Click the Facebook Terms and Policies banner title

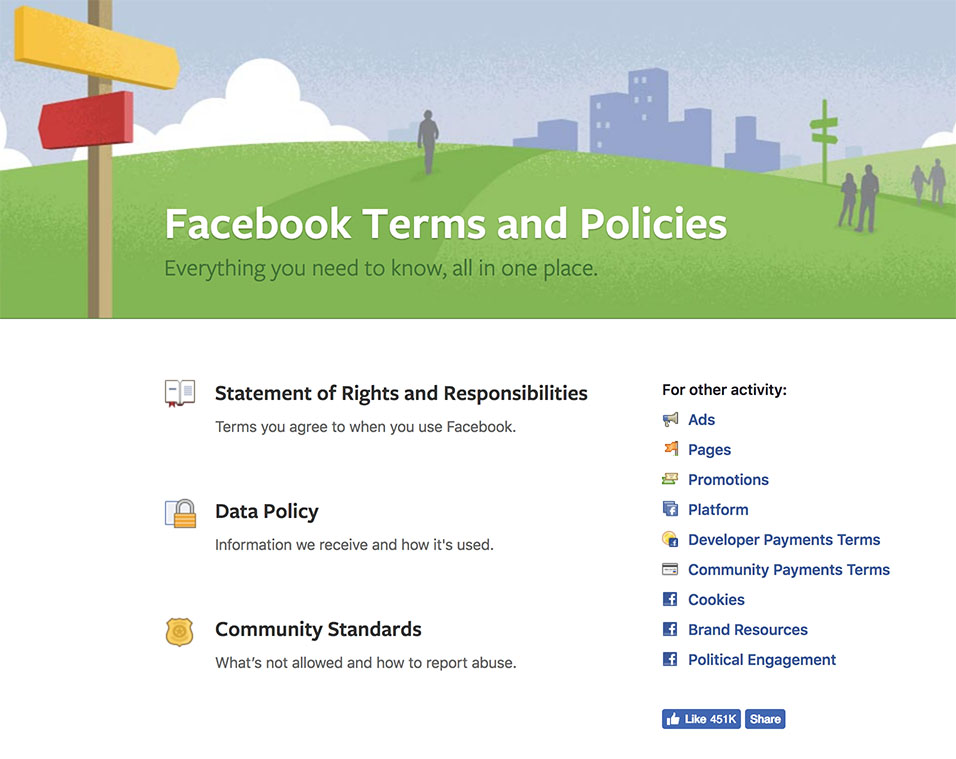pos(446,223)
